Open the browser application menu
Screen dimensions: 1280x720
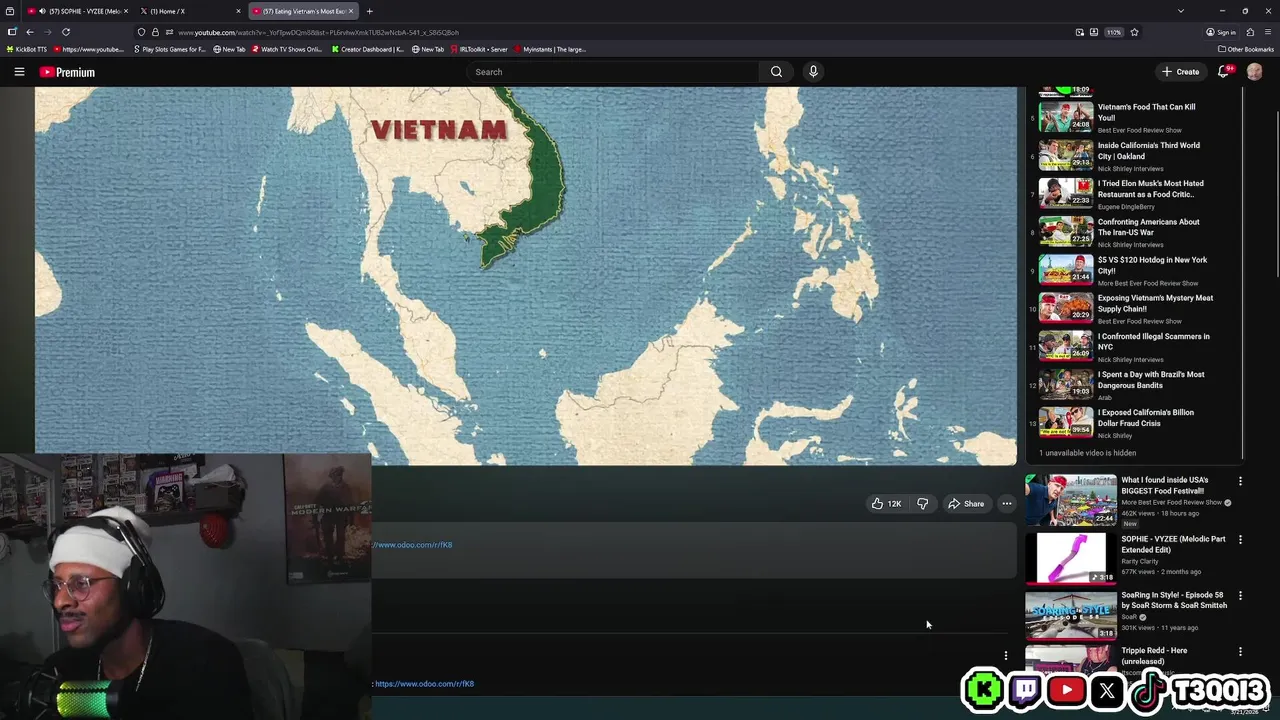[x=1267, y=32]
